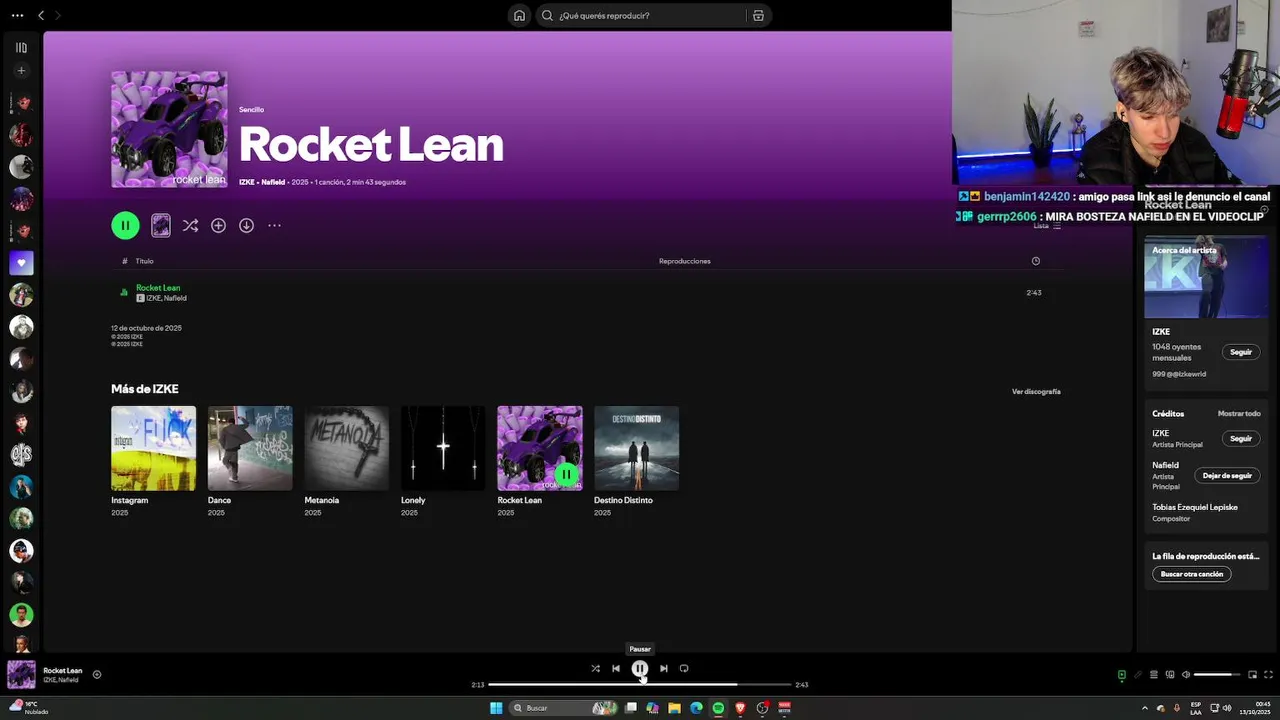Toggle the Now Playing view icon

(1121, 675)
